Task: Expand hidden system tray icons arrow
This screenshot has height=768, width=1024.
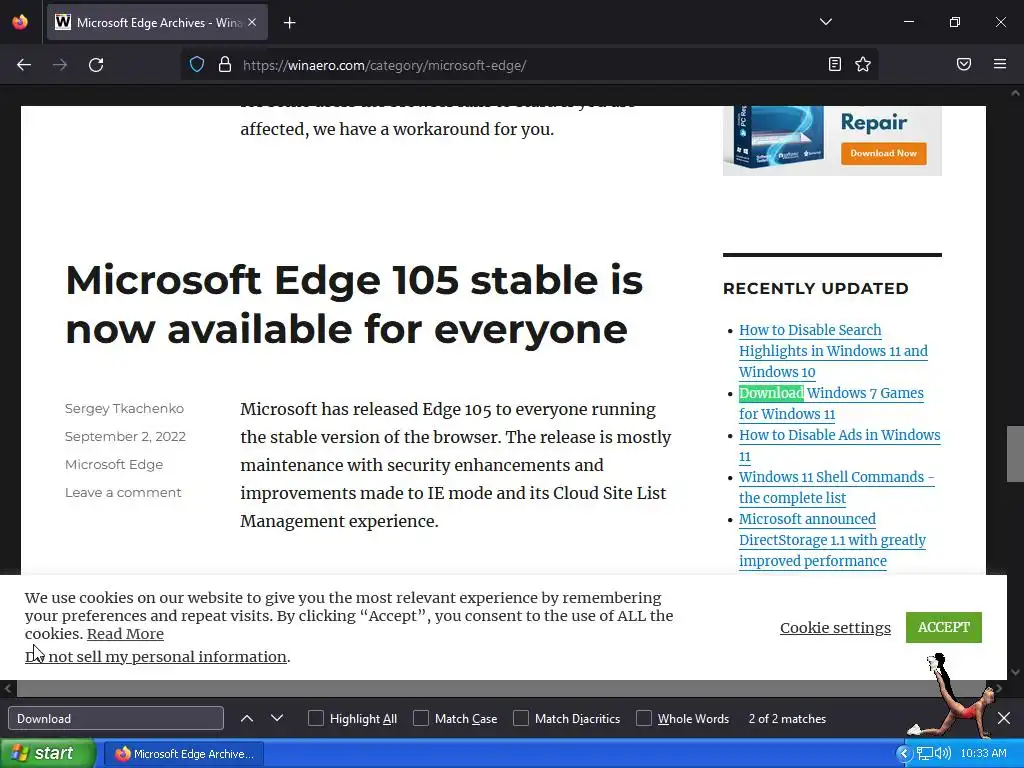Action: (x=904, y=754)
